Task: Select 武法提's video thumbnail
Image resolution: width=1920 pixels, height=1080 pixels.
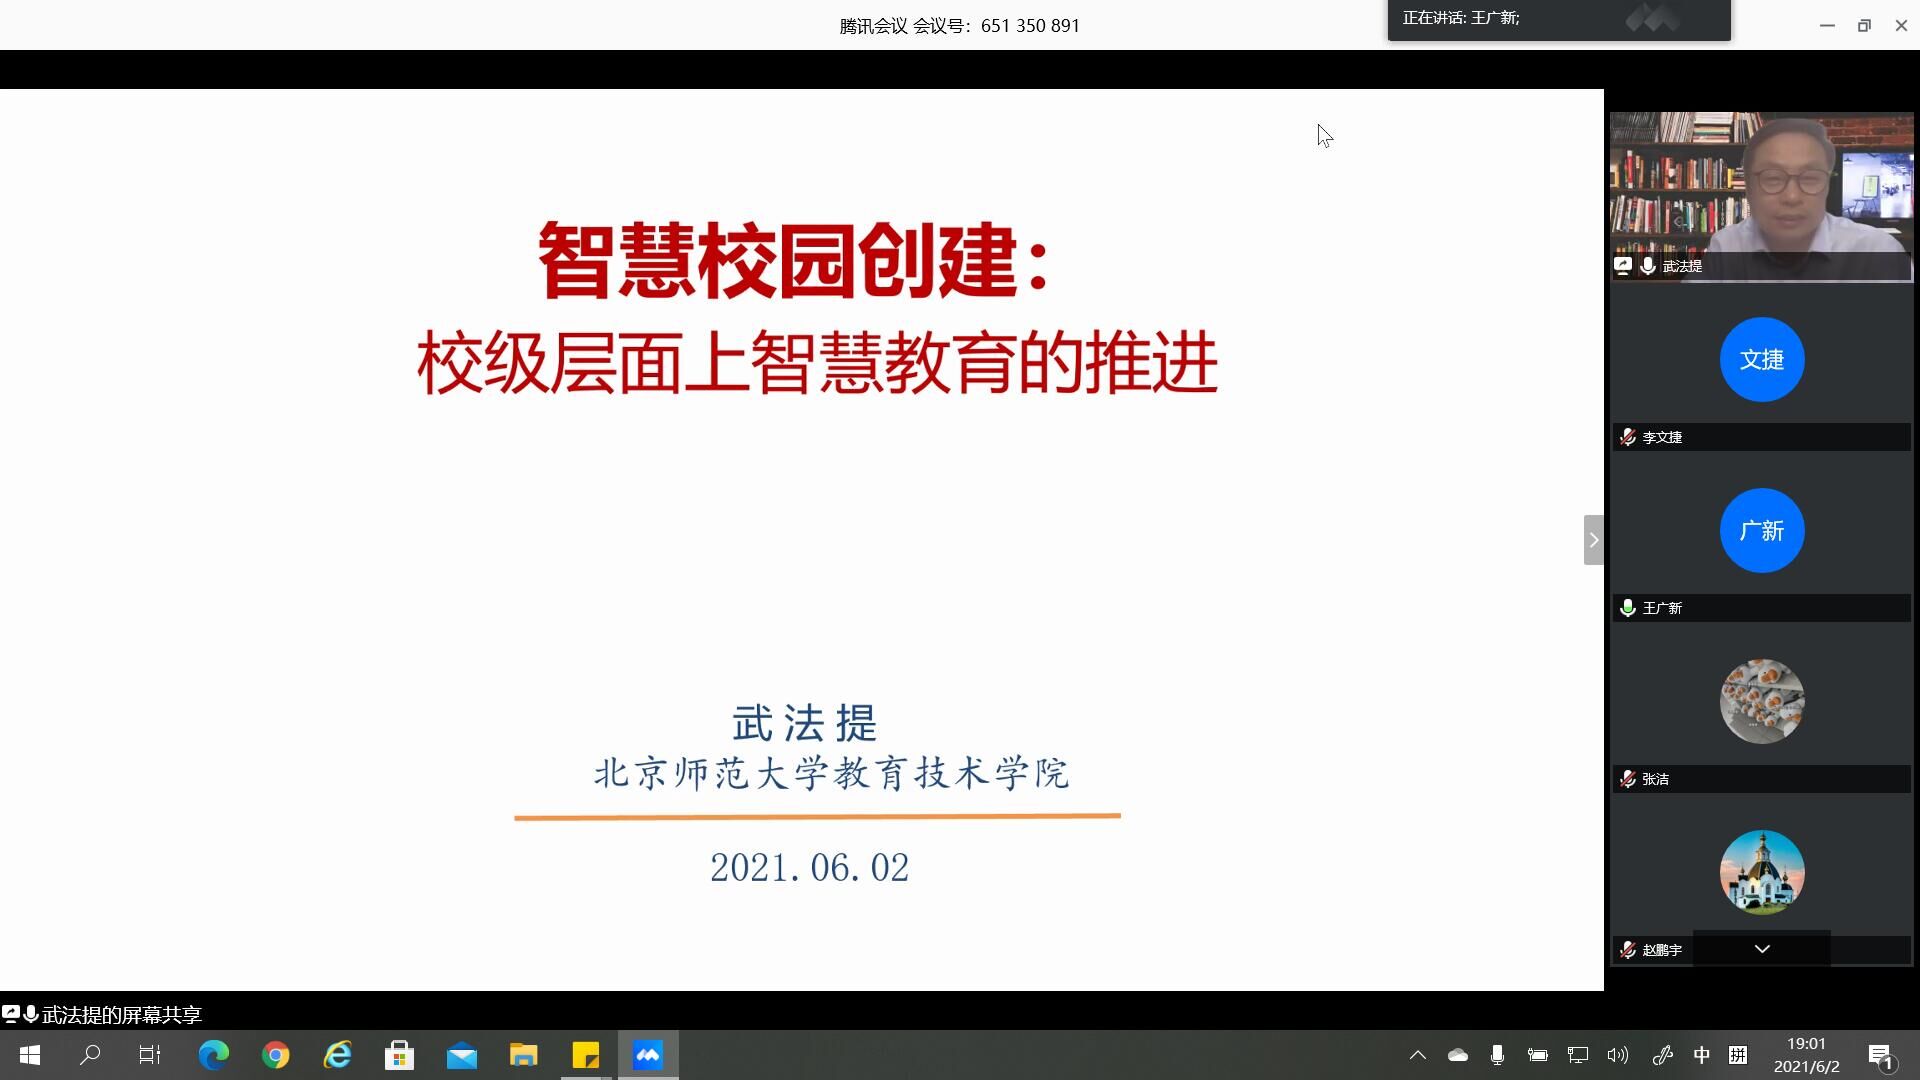Action: click(1760, 190)
